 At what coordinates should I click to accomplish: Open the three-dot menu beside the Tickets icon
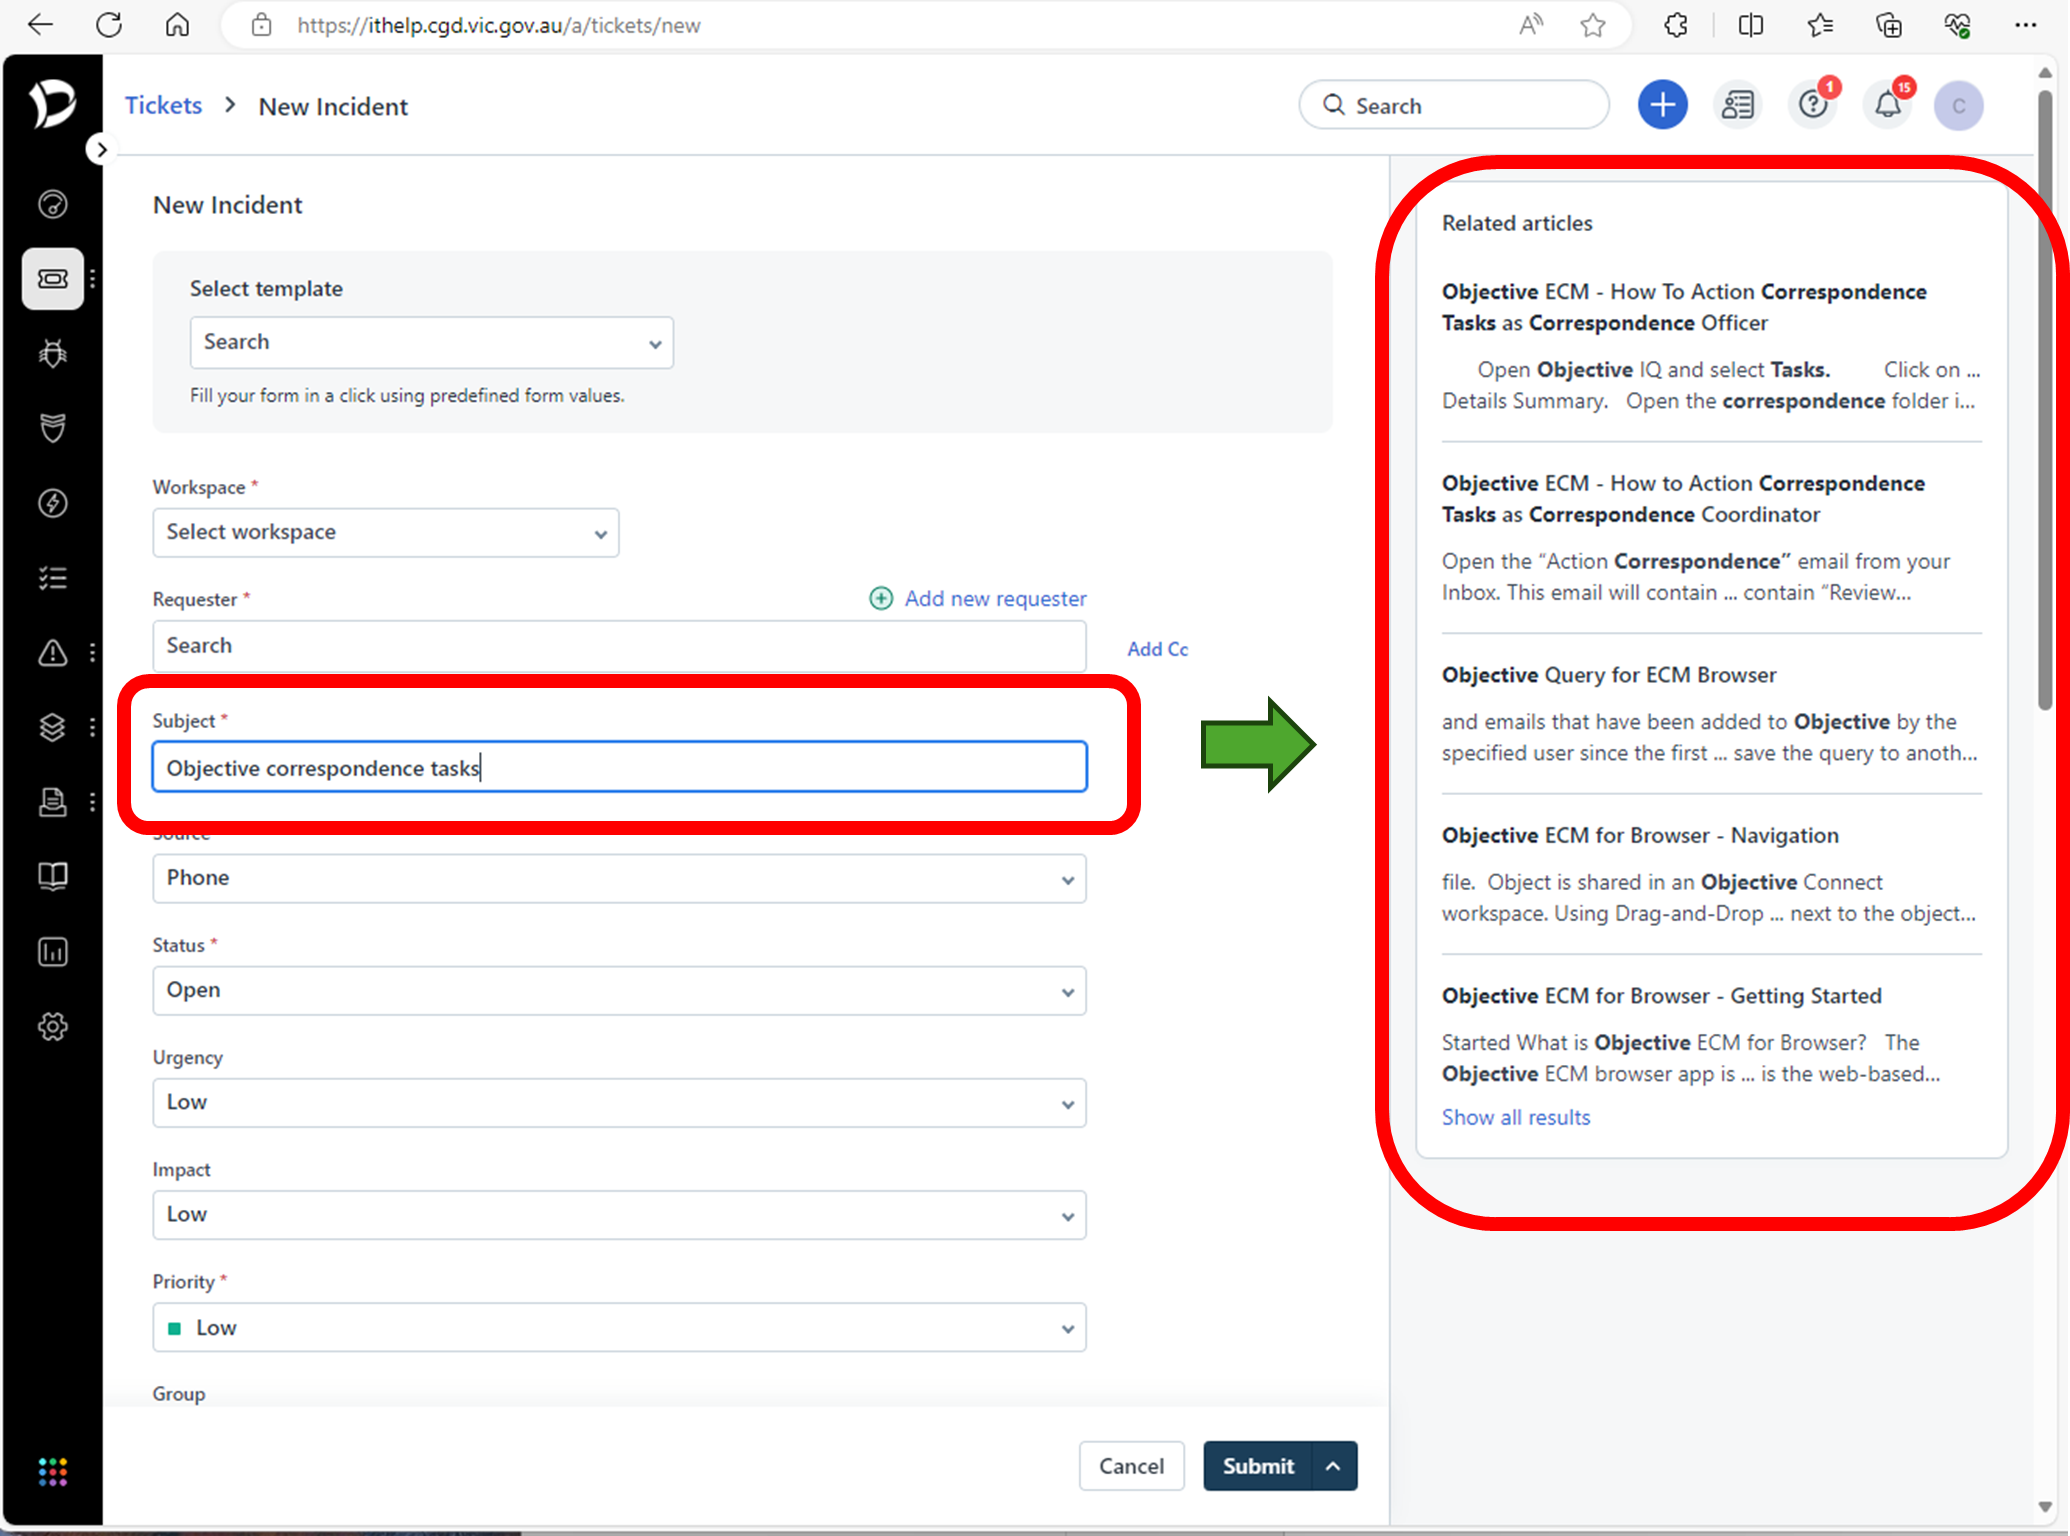(x=93, y=279)
